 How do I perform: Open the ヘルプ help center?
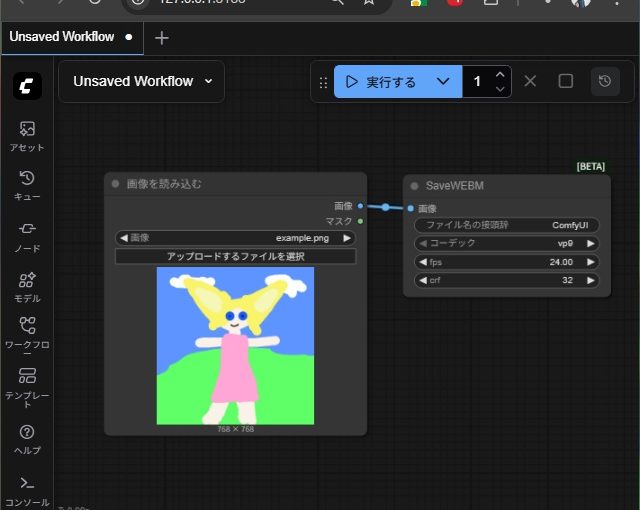27,439
